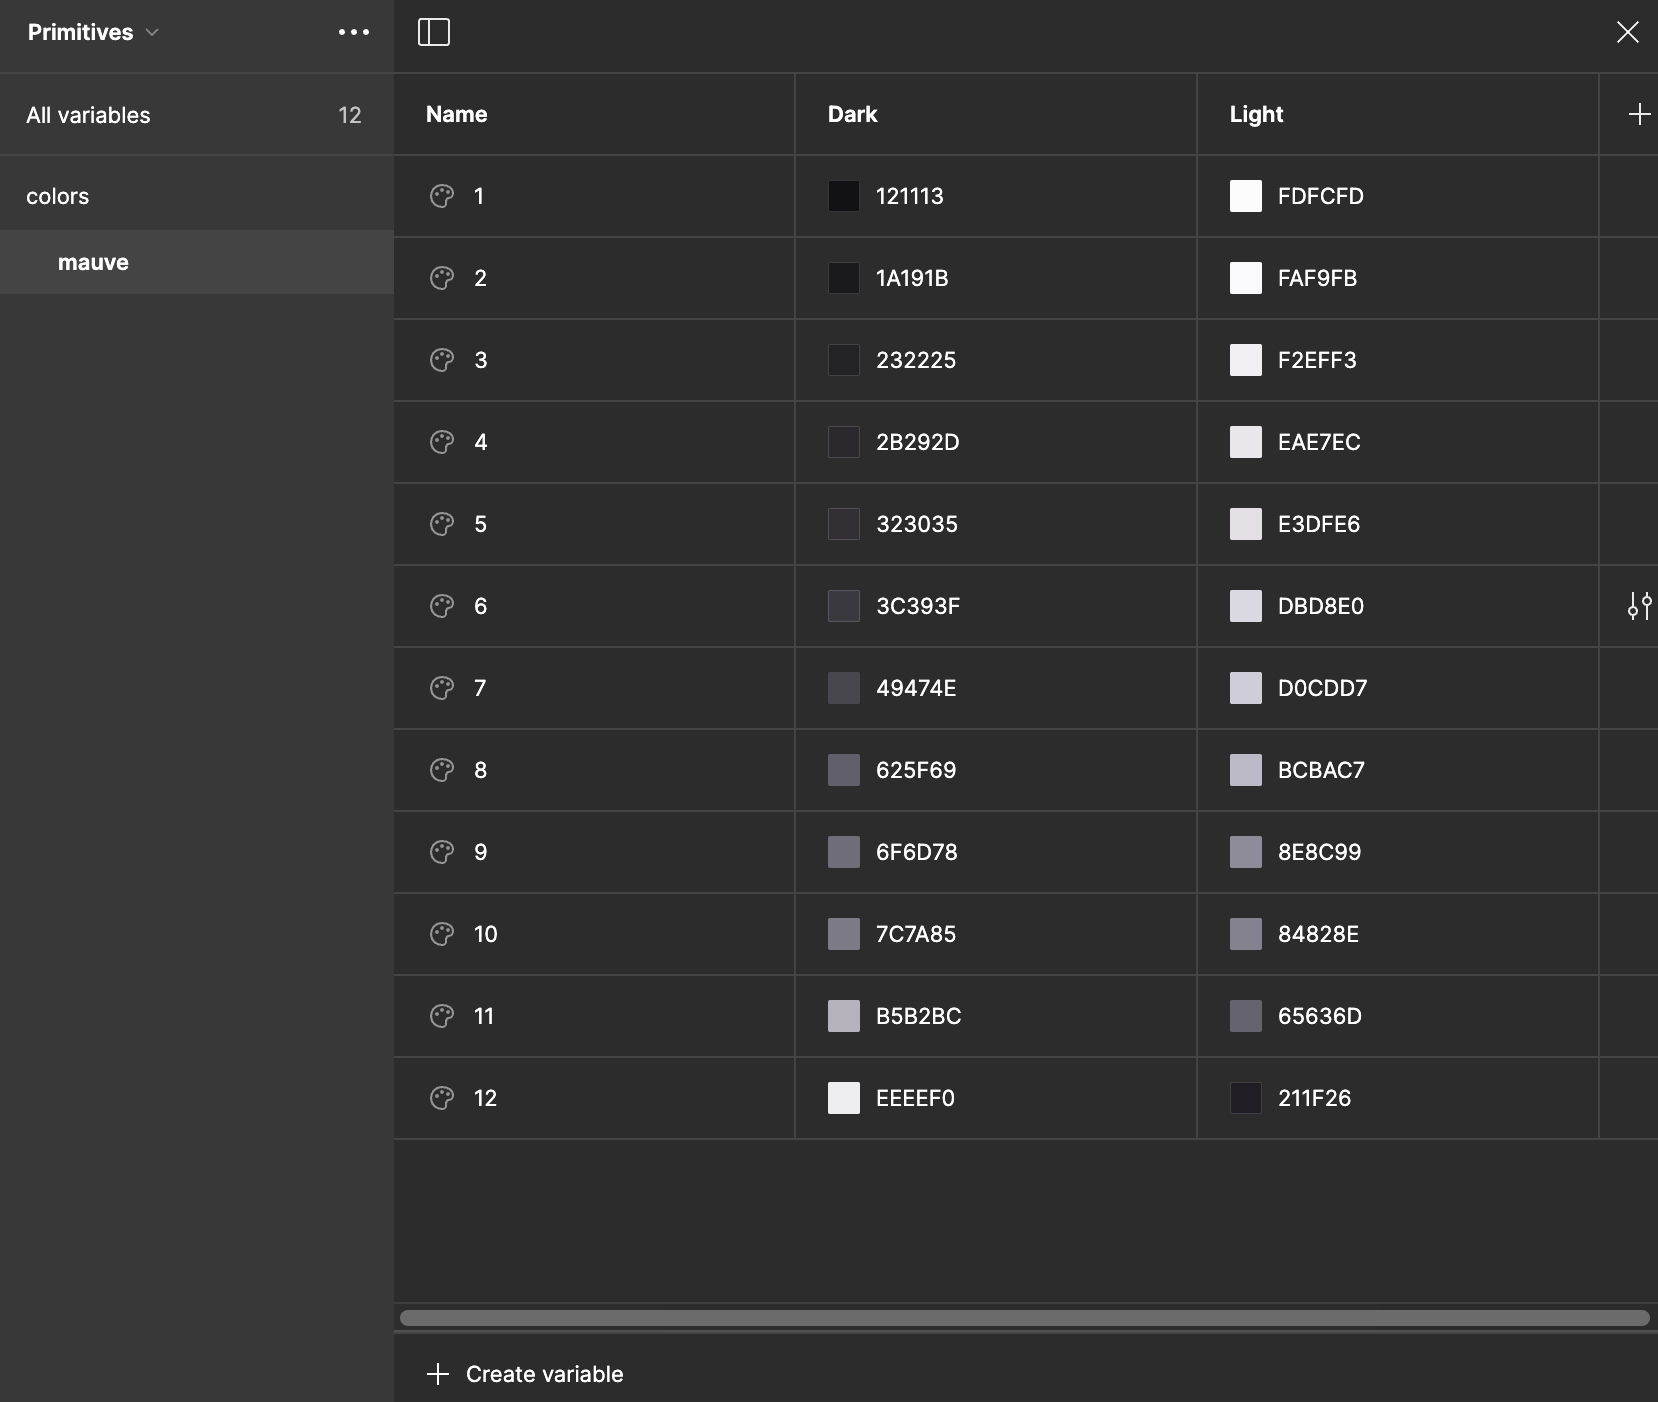Select variable name 7
Image resolution: width=1658 pixels, height=1402 pixels.
point(480,688)
